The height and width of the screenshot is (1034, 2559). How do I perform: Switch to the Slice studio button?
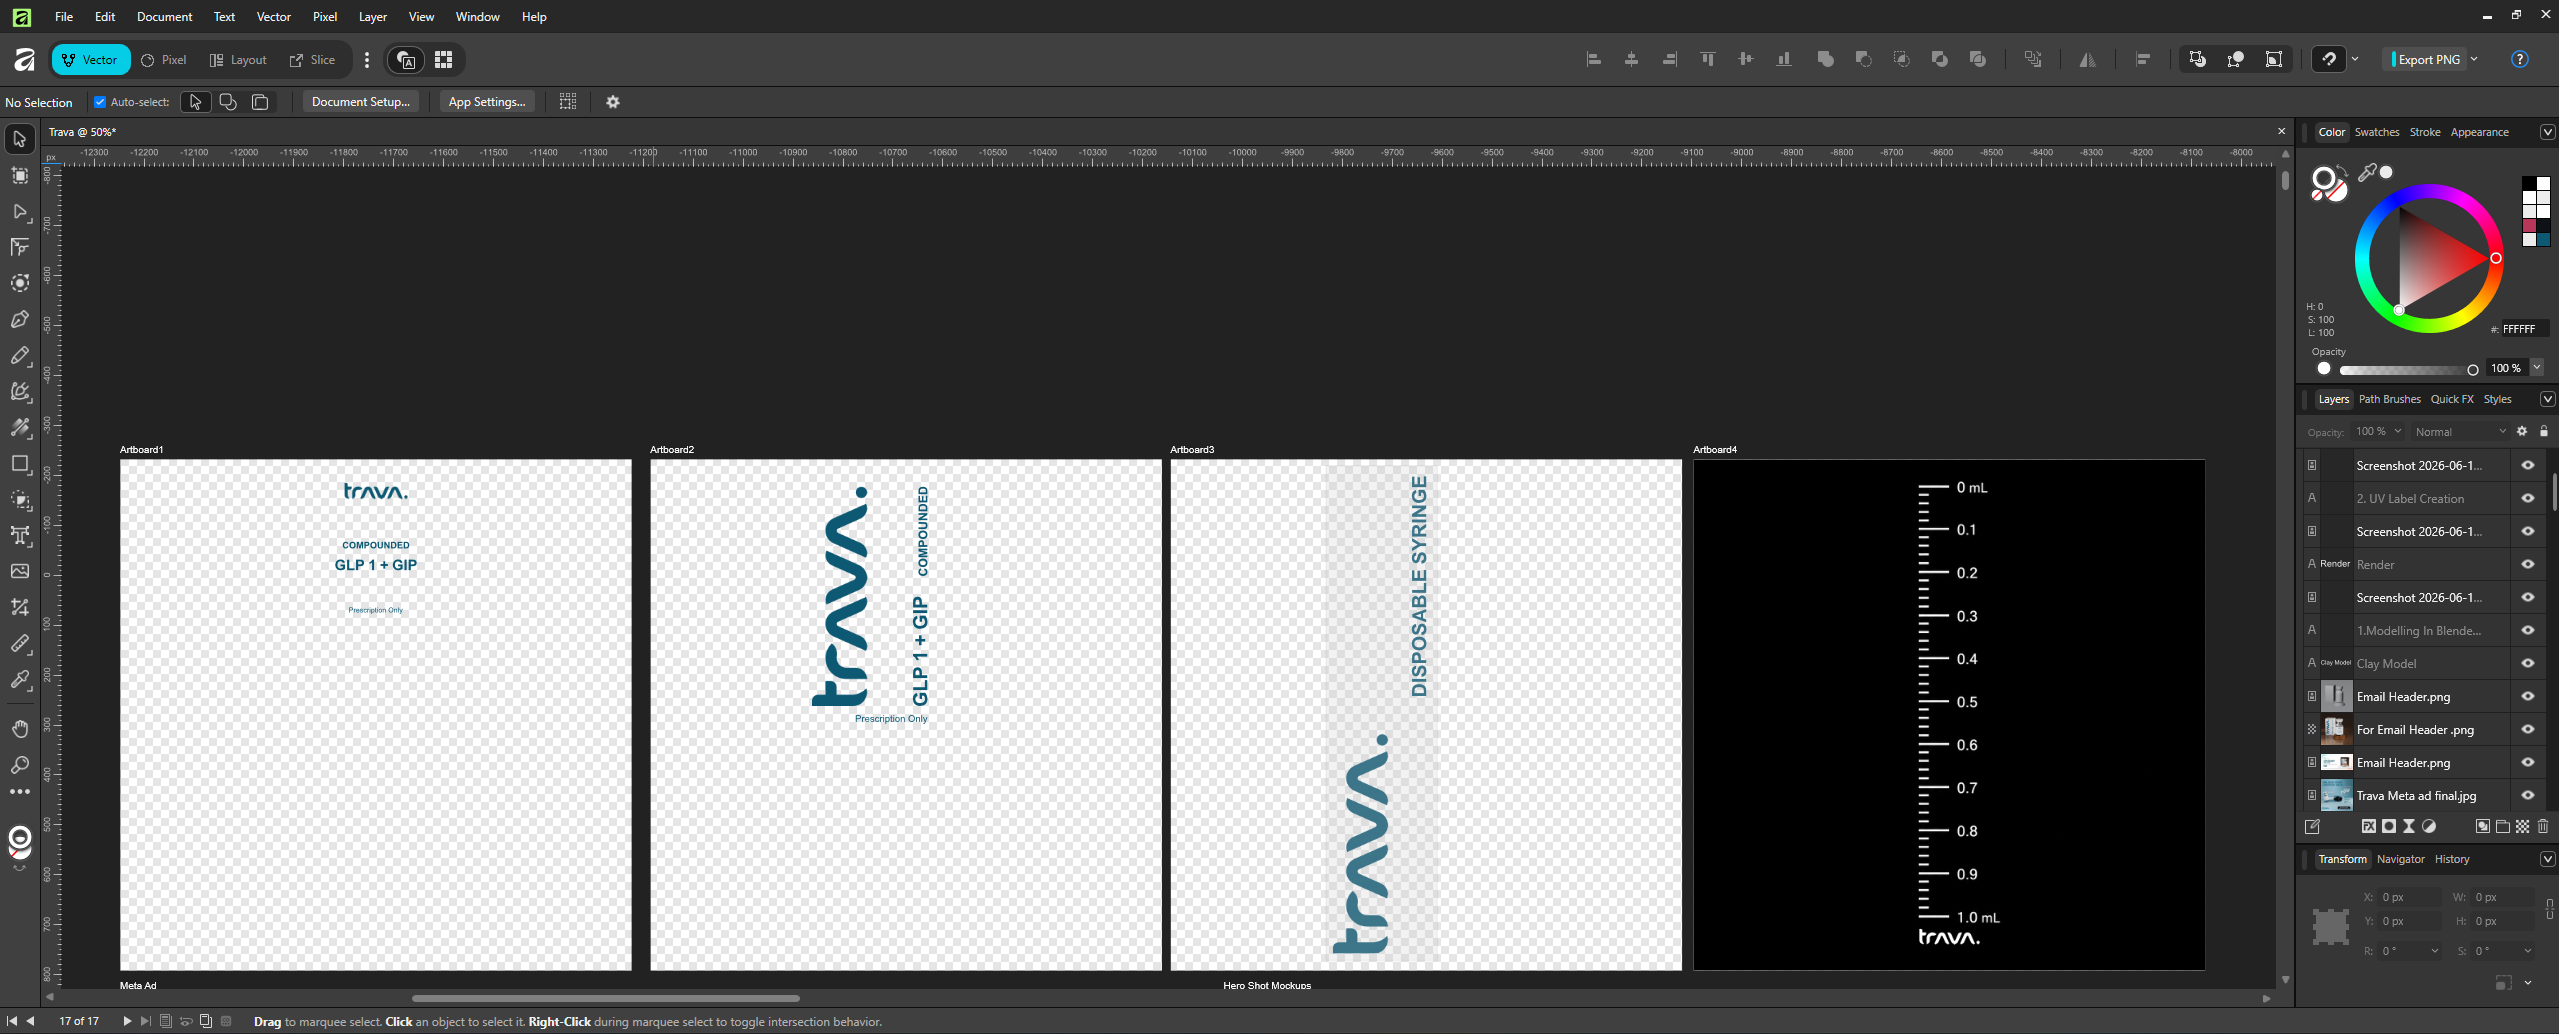tap(313, 60)
